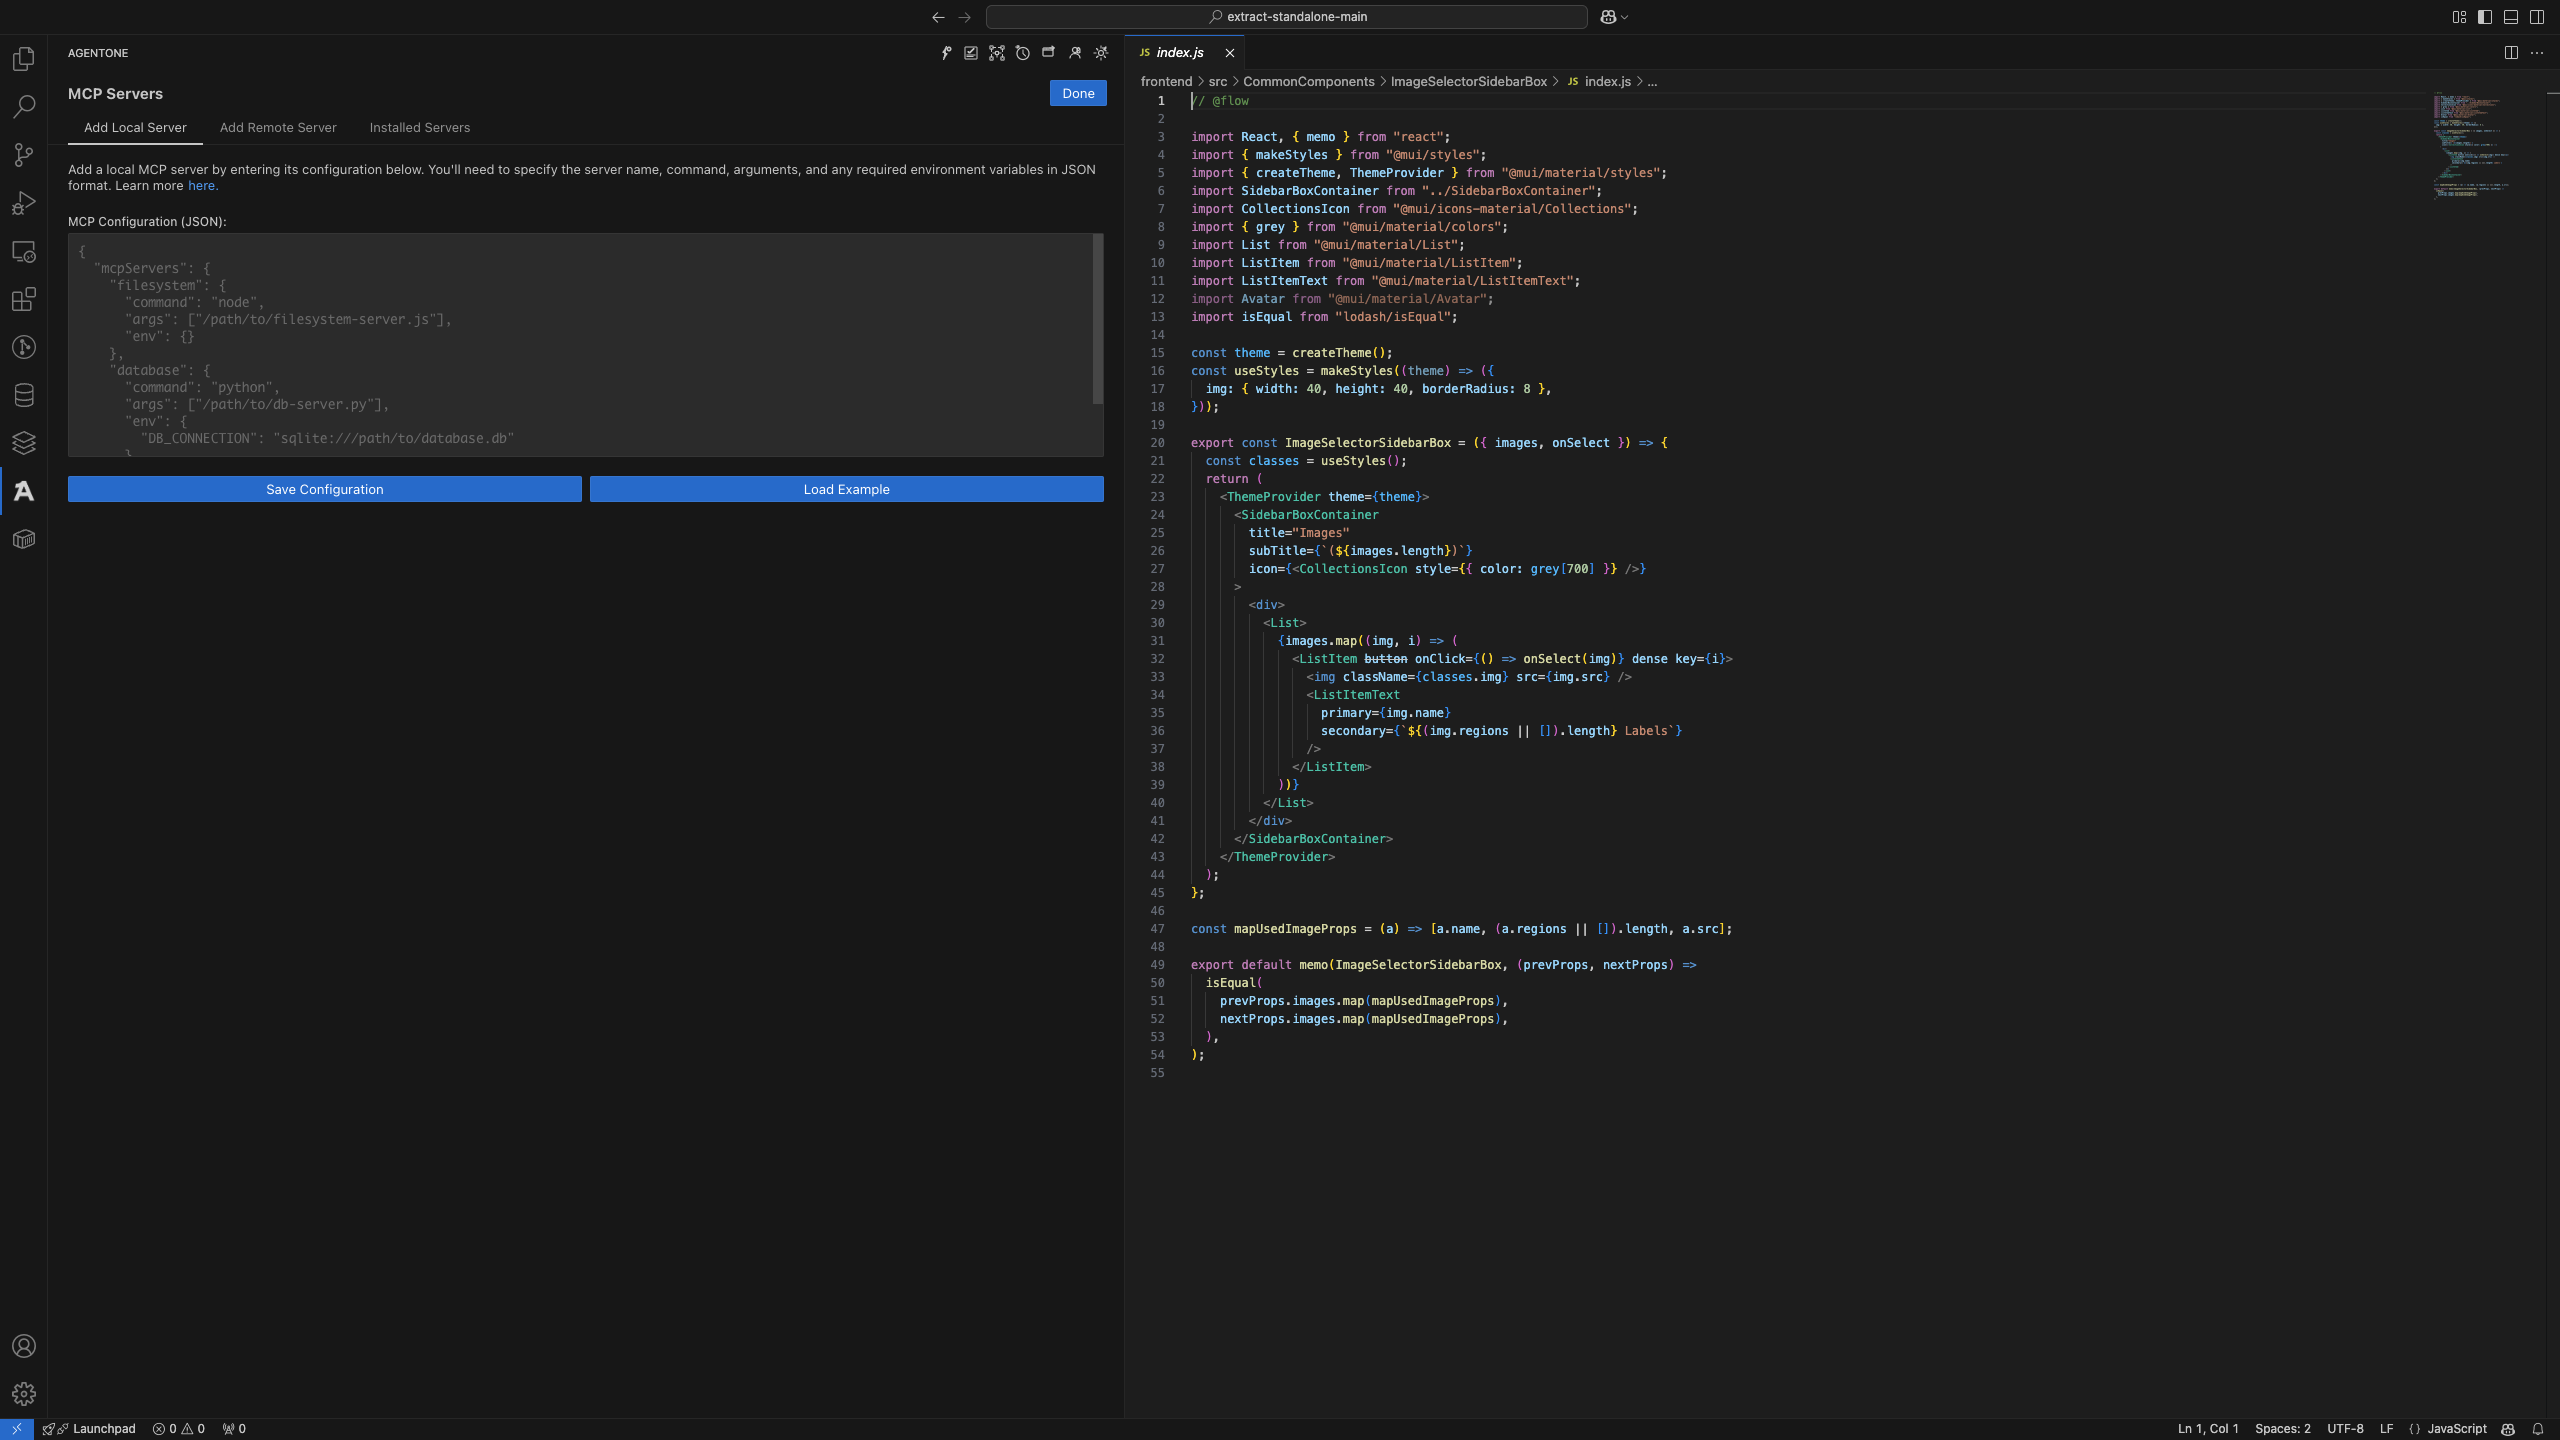
Task: Click the Load Example button
Action: click(x=846, y=489)
